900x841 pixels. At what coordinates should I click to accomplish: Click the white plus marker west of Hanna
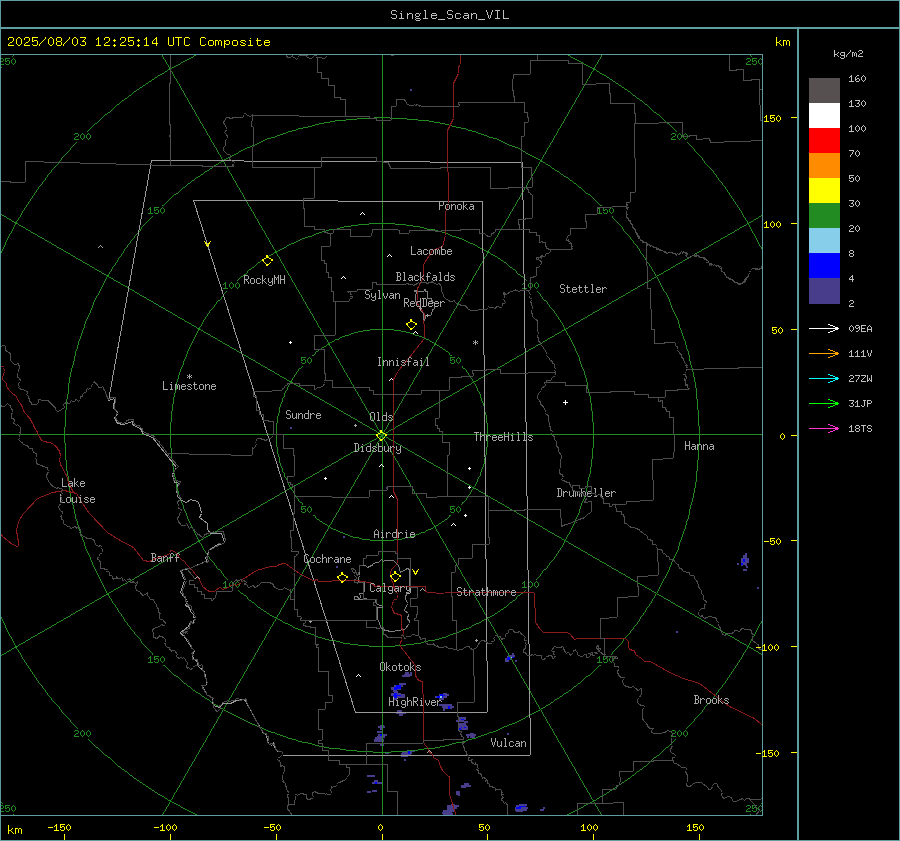[565, 402]
